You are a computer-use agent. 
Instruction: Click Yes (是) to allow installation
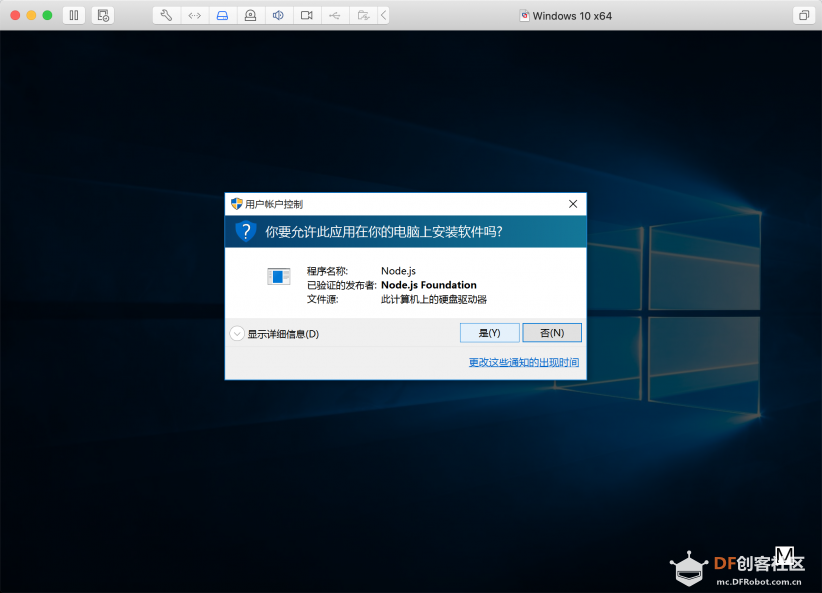tap(490, 333)
